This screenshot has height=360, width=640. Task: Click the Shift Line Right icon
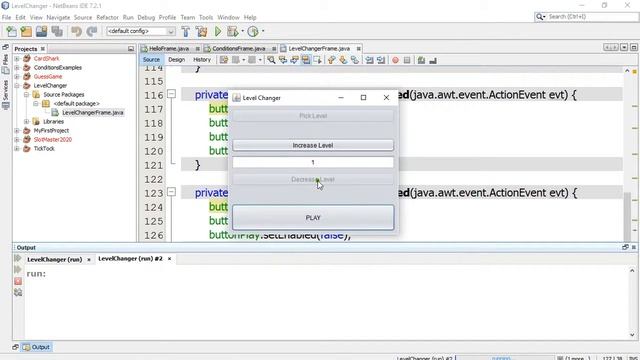(381, 60)
